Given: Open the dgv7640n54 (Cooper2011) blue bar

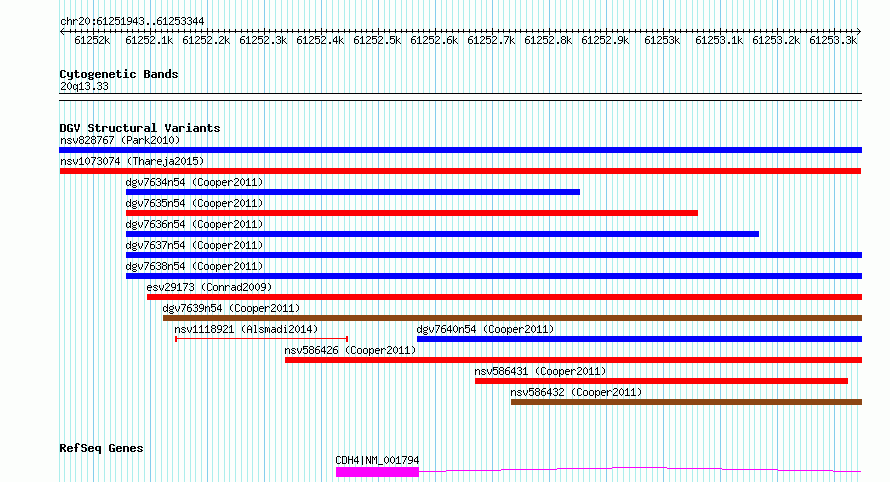Looking at the screenshot, I should coord(639,339).
